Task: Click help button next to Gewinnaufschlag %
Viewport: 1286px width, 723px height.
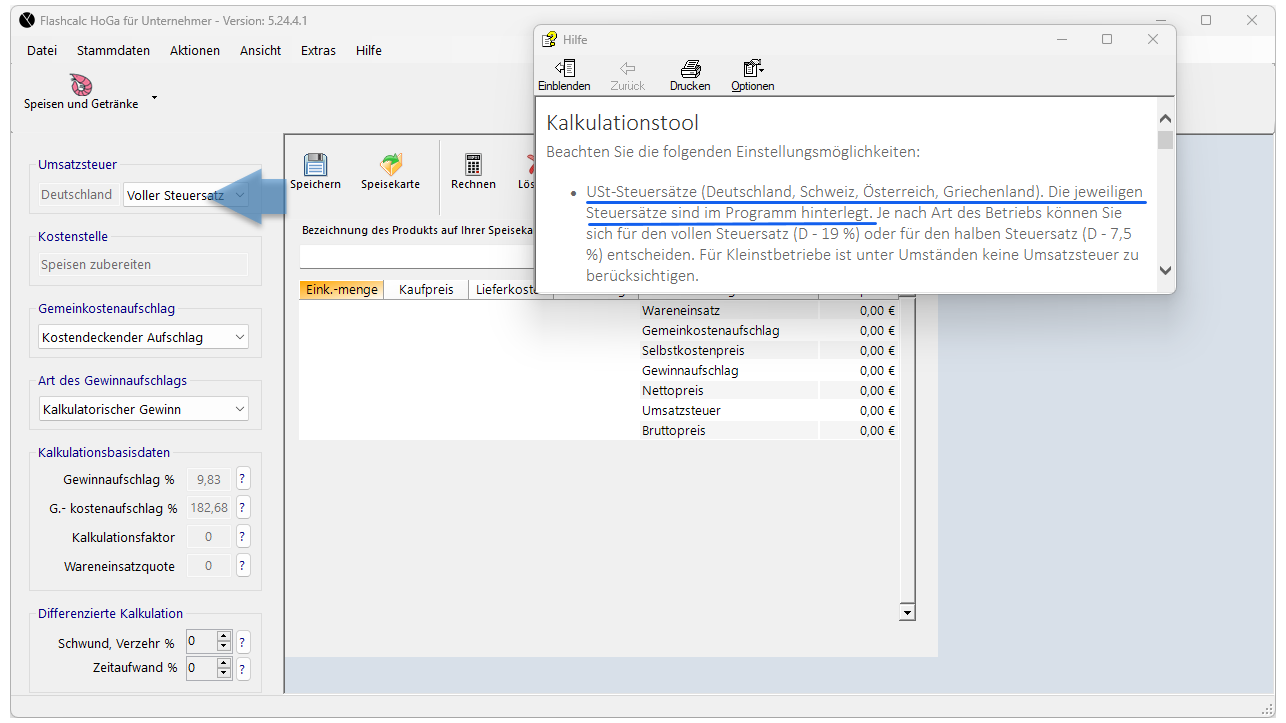Action: [x=242, y=479]
